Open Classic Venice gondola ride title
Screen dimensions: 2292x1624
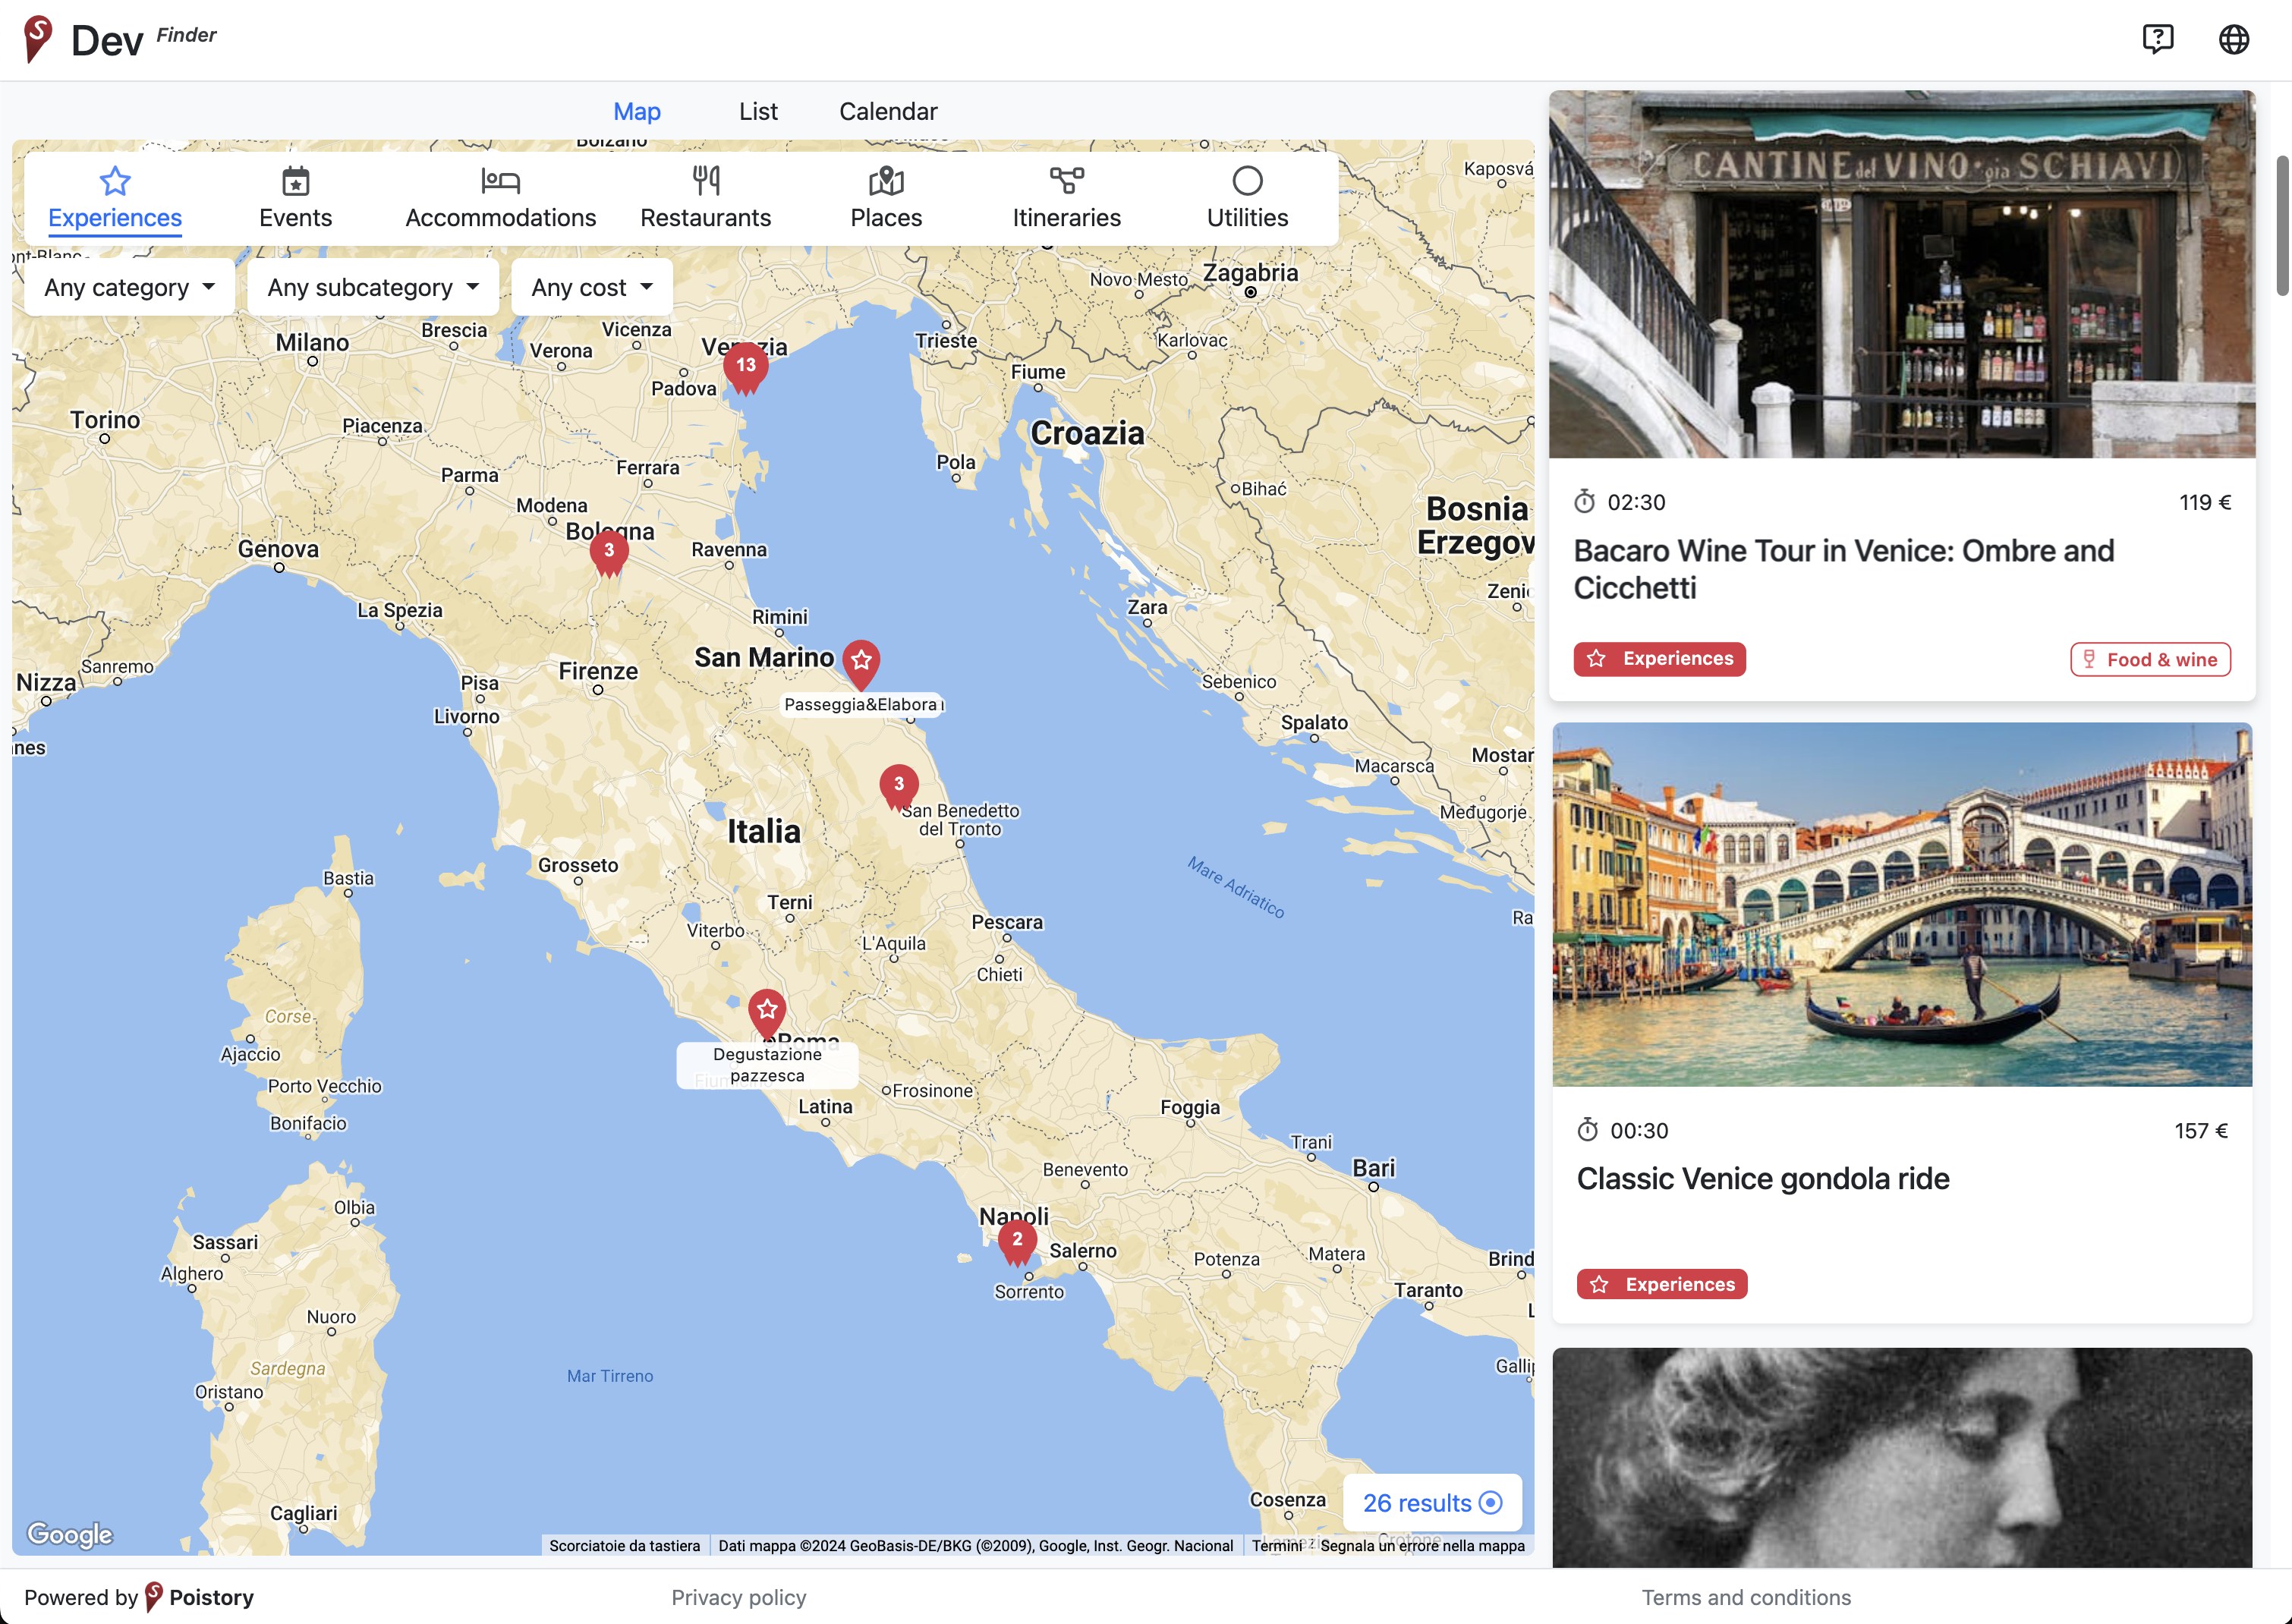1763,1179
